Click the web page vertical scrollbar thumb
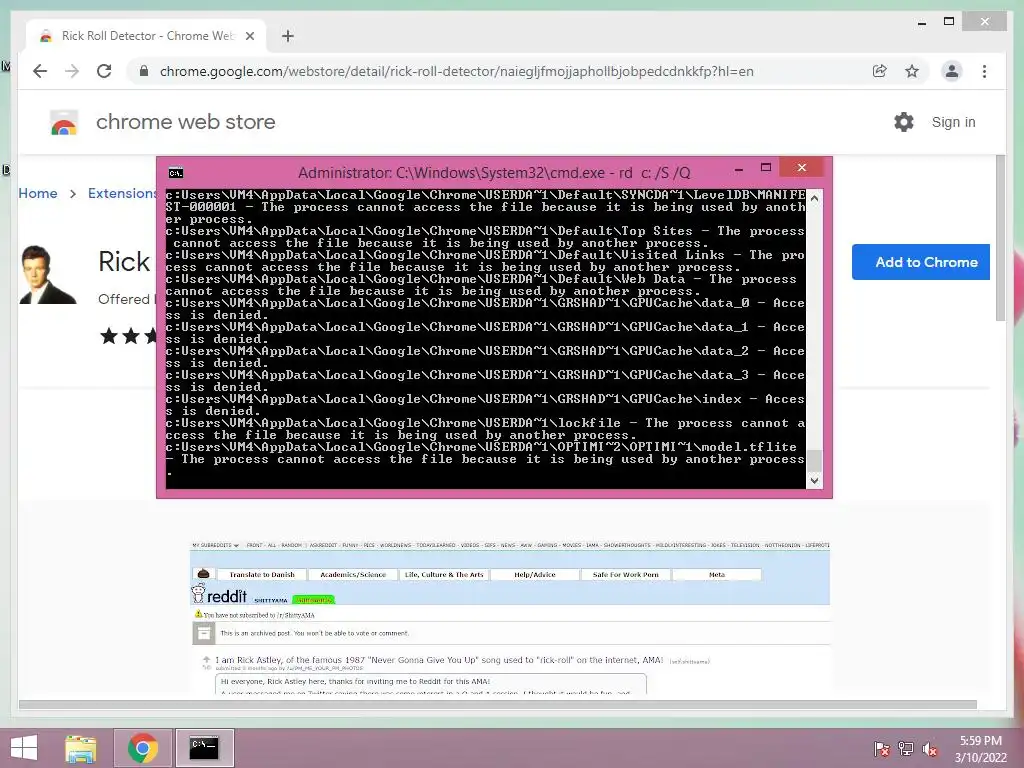 tap(1000, 238)
